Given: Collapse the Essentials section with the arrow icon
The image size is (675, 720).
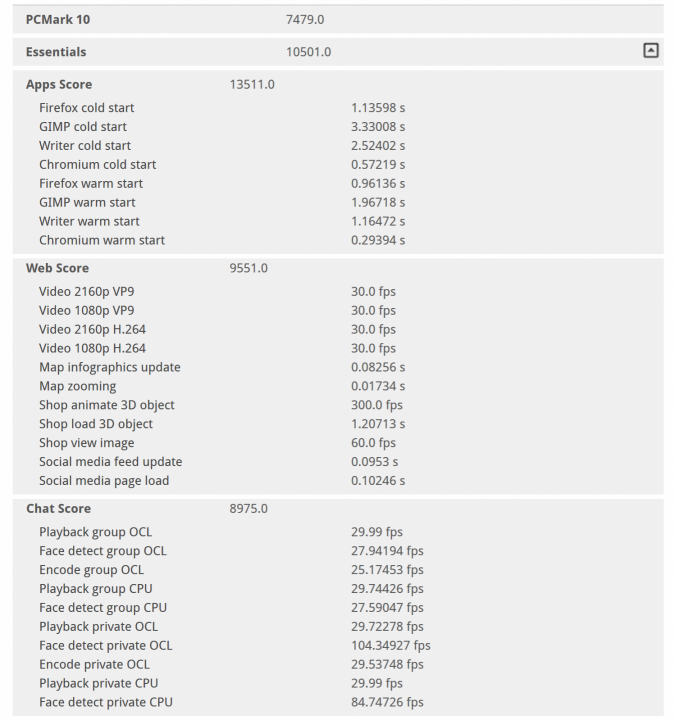Looking at the screenshot, I should coord(650,51).
